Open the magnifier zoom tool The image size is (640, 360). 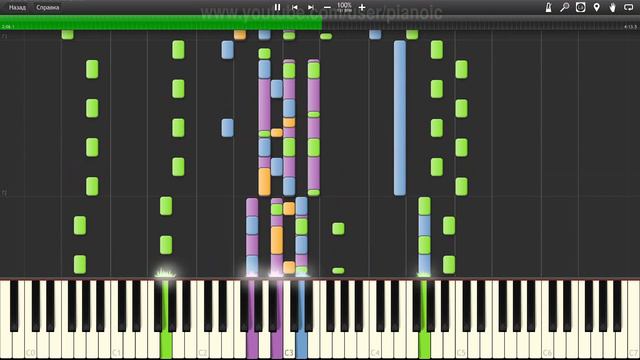coord(564,7)
